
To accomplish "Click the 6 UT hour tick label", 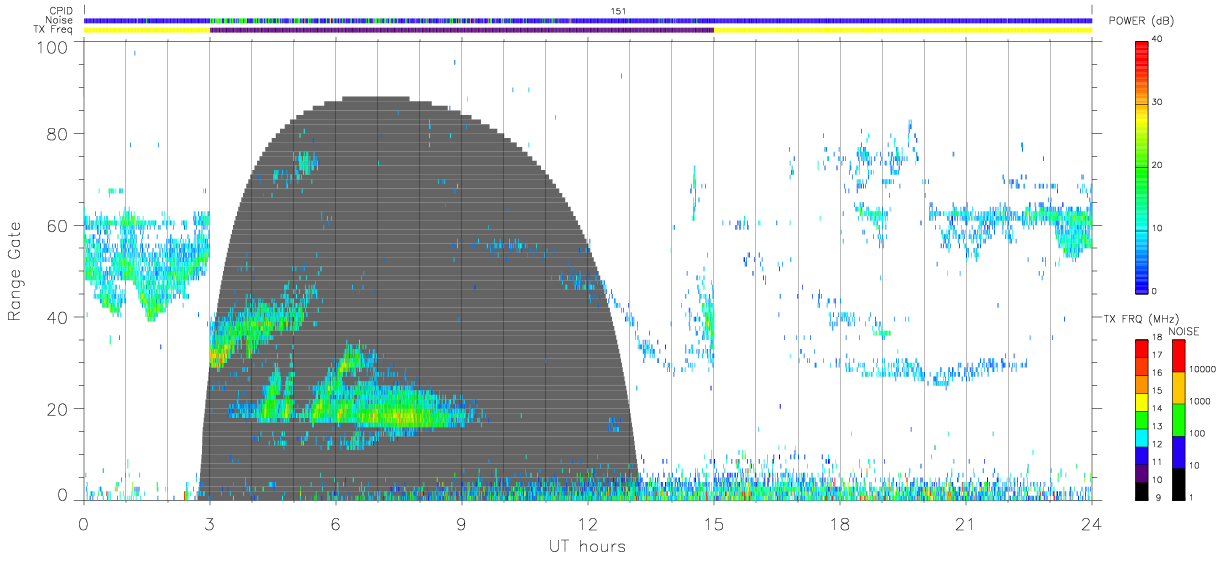I will tap(336, 524).
